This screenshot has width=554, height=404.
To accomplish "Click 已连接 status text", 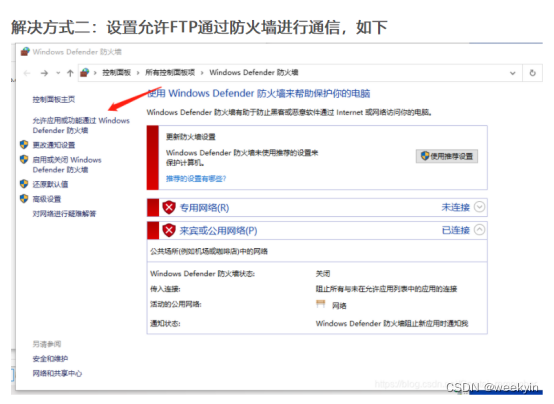I will pyautogui.click(x=455, y=230).
